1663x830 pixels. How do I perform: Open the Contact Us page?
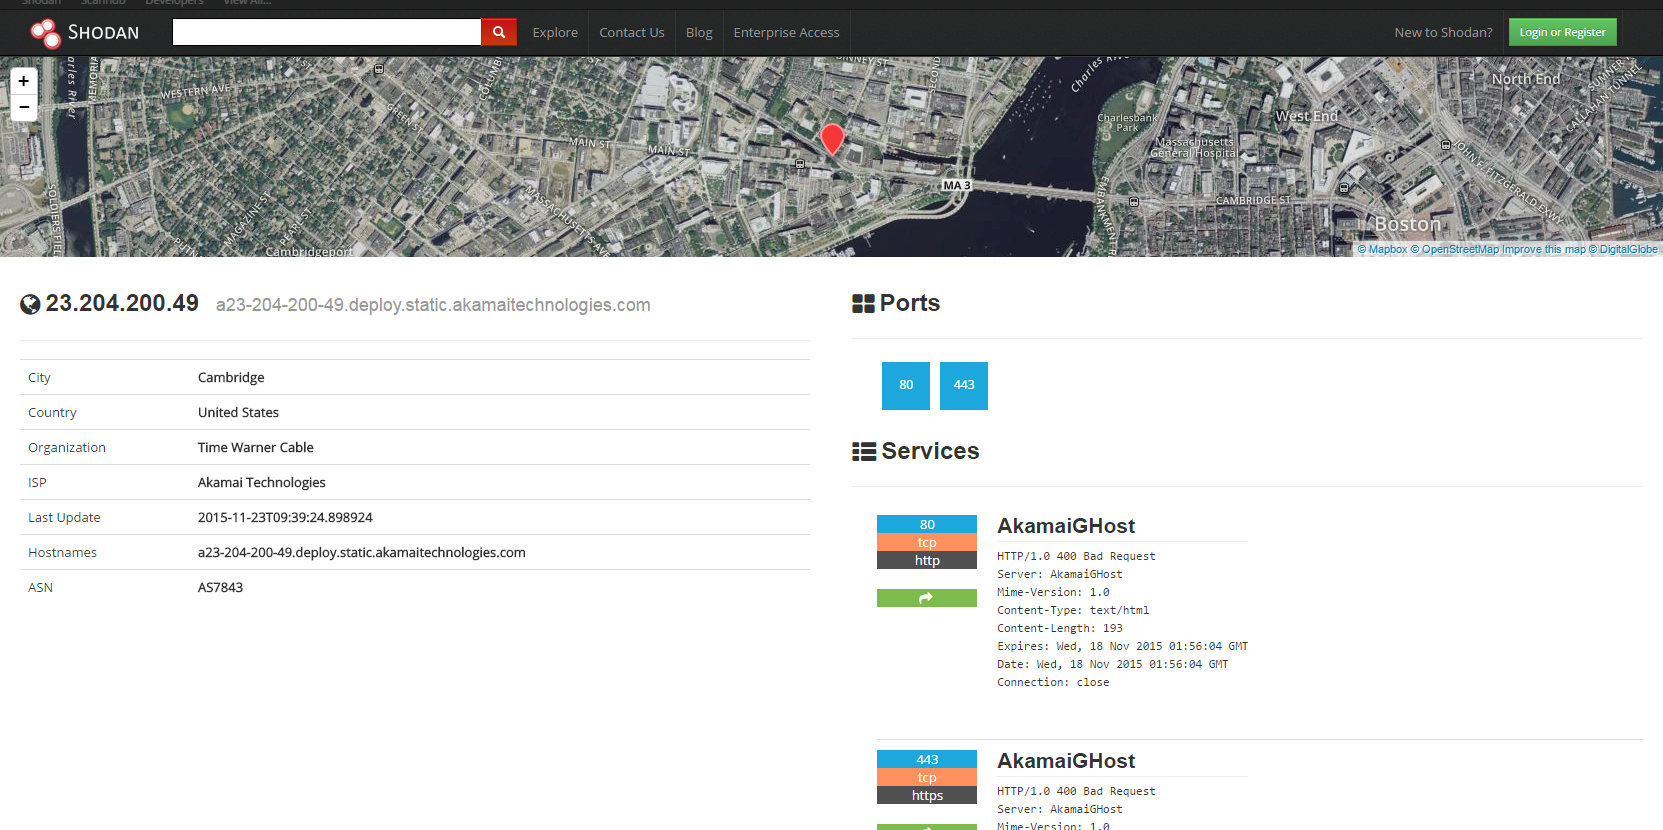[632, 32]
